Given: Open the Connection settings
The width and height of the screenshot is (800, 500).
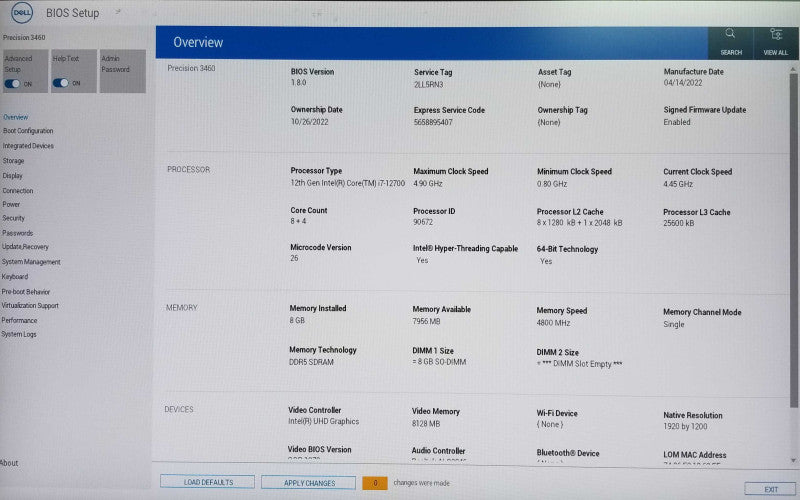Looking at the screenshot, I should [18, 190].
